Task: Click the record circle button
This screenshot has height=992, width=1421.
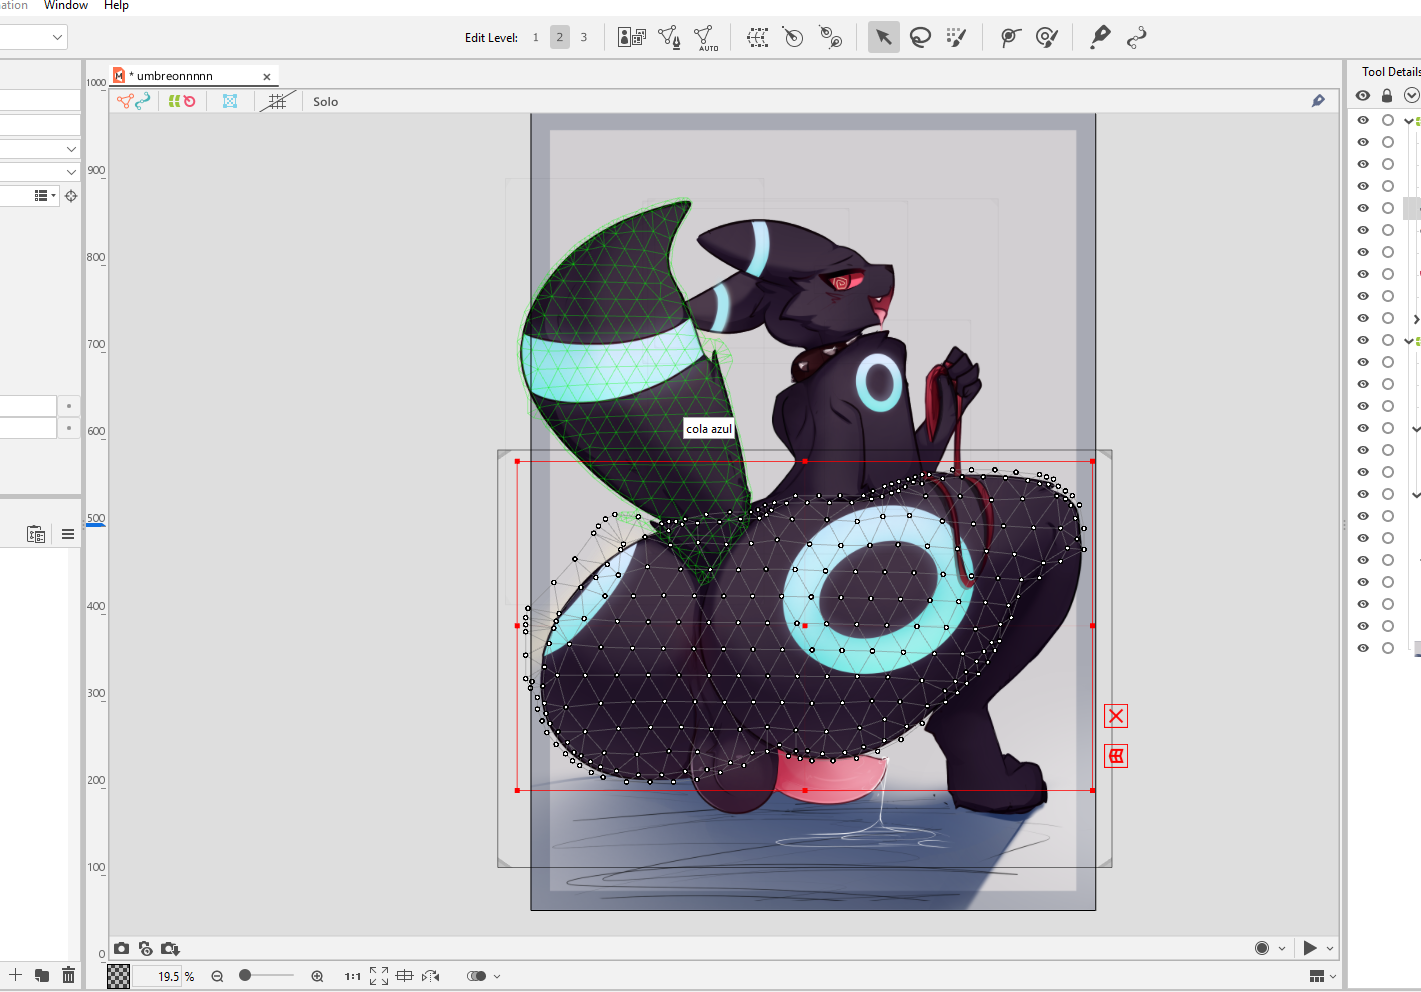Action: click(x=1262, y=948)
